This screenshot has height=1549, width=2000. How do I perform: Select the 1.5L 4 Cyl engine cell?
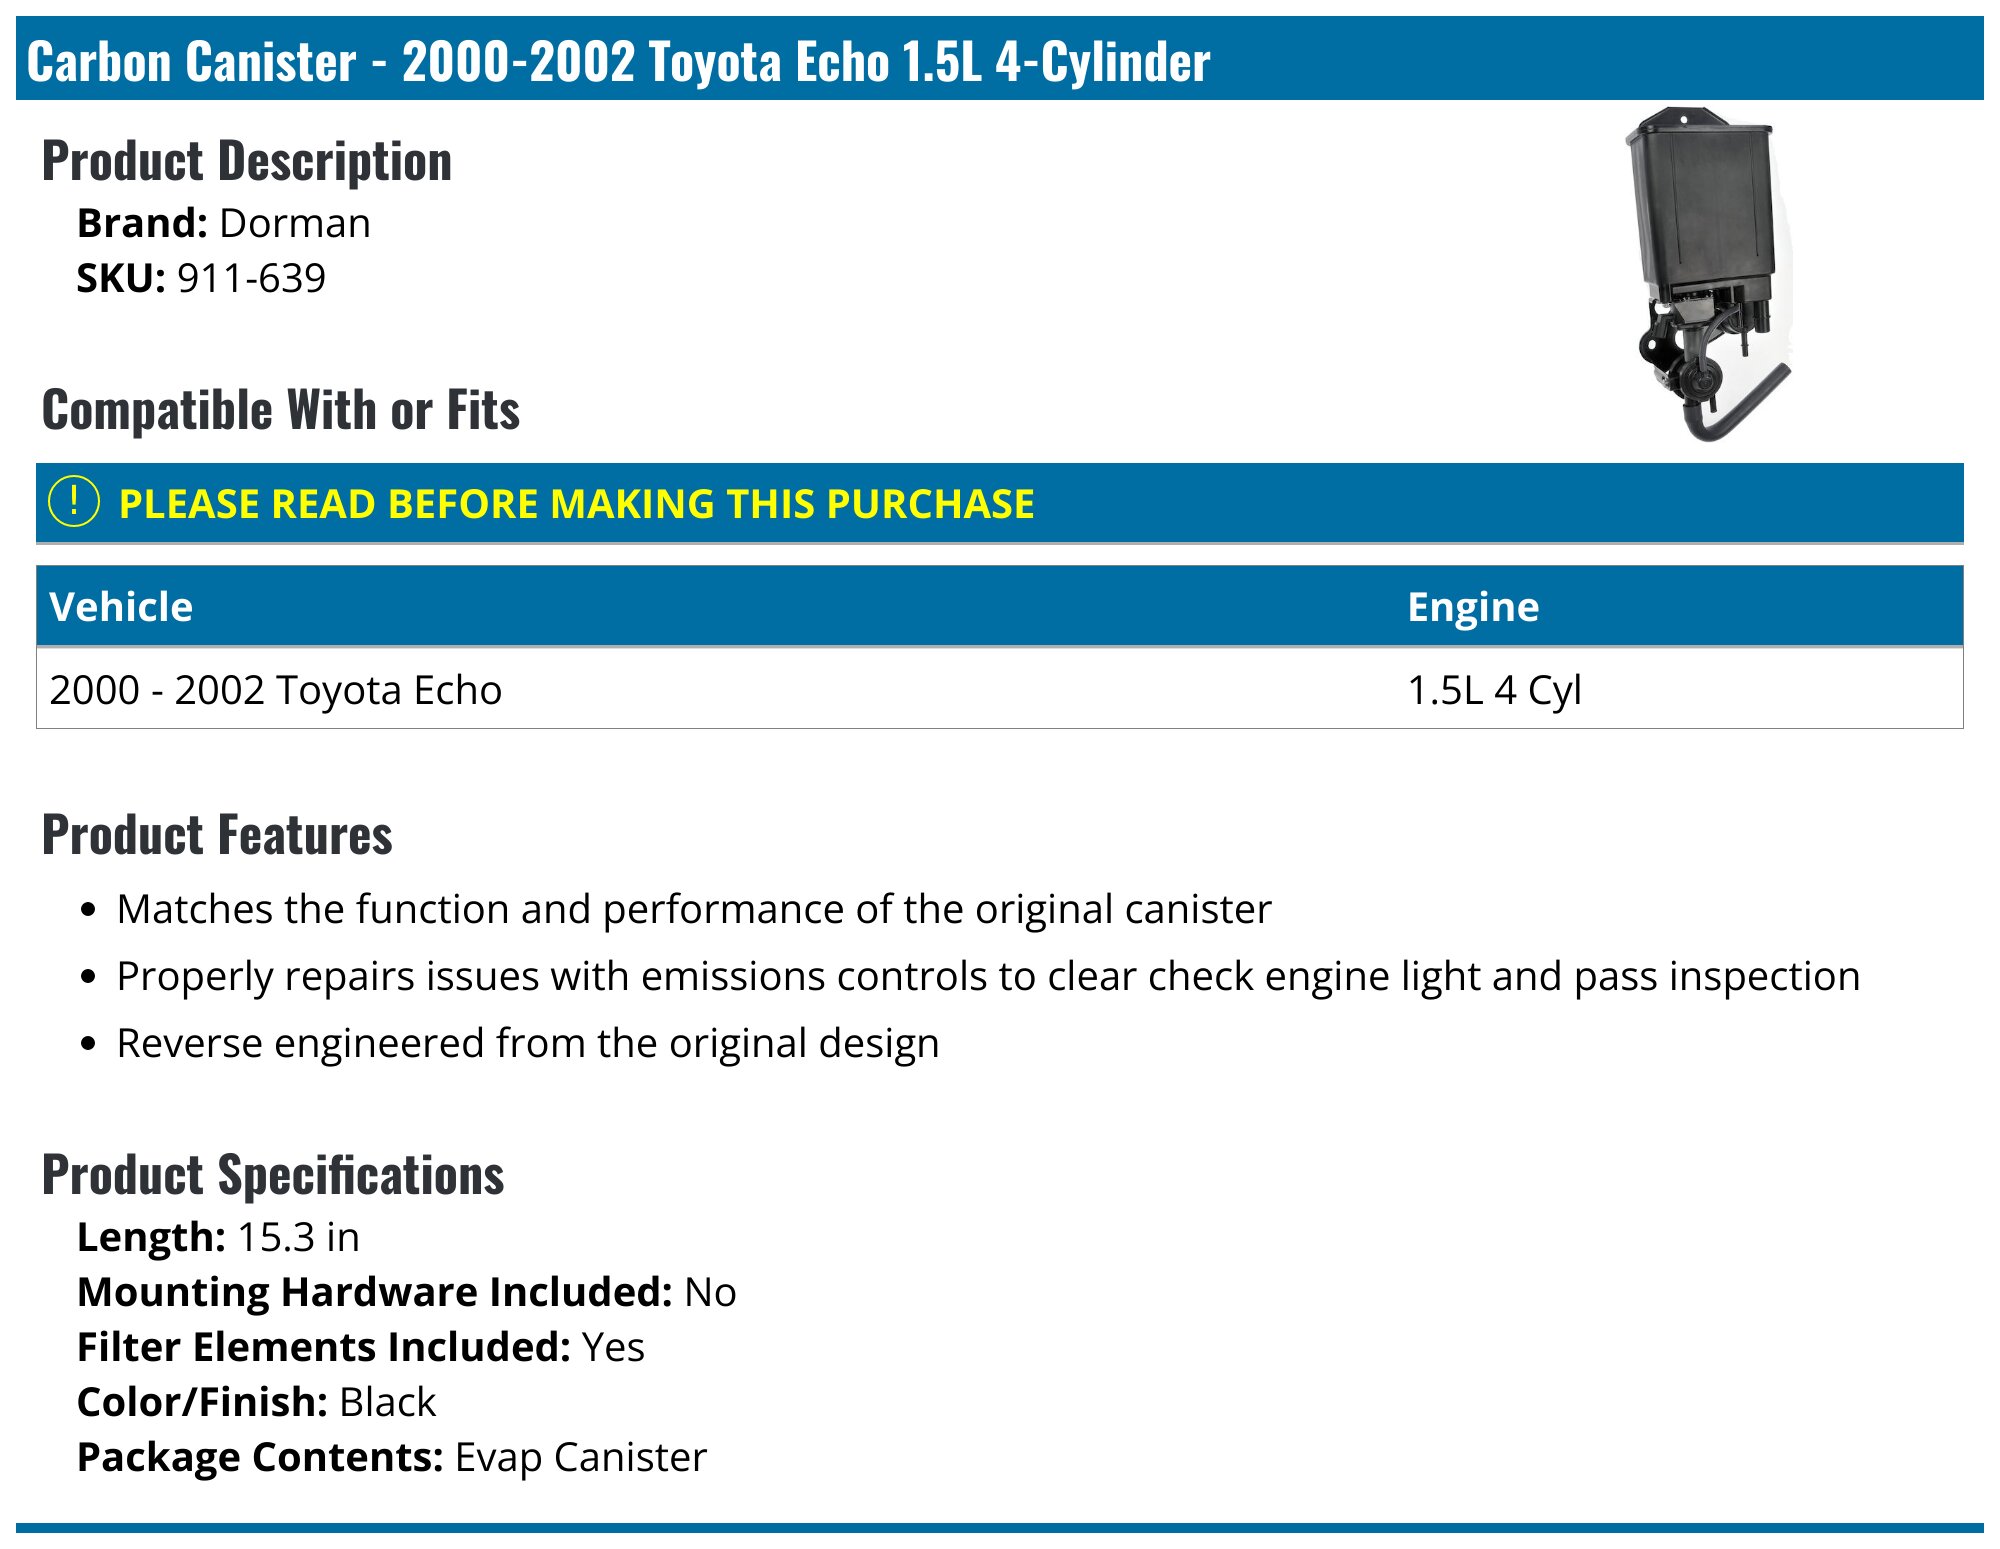coord(1494,690)
